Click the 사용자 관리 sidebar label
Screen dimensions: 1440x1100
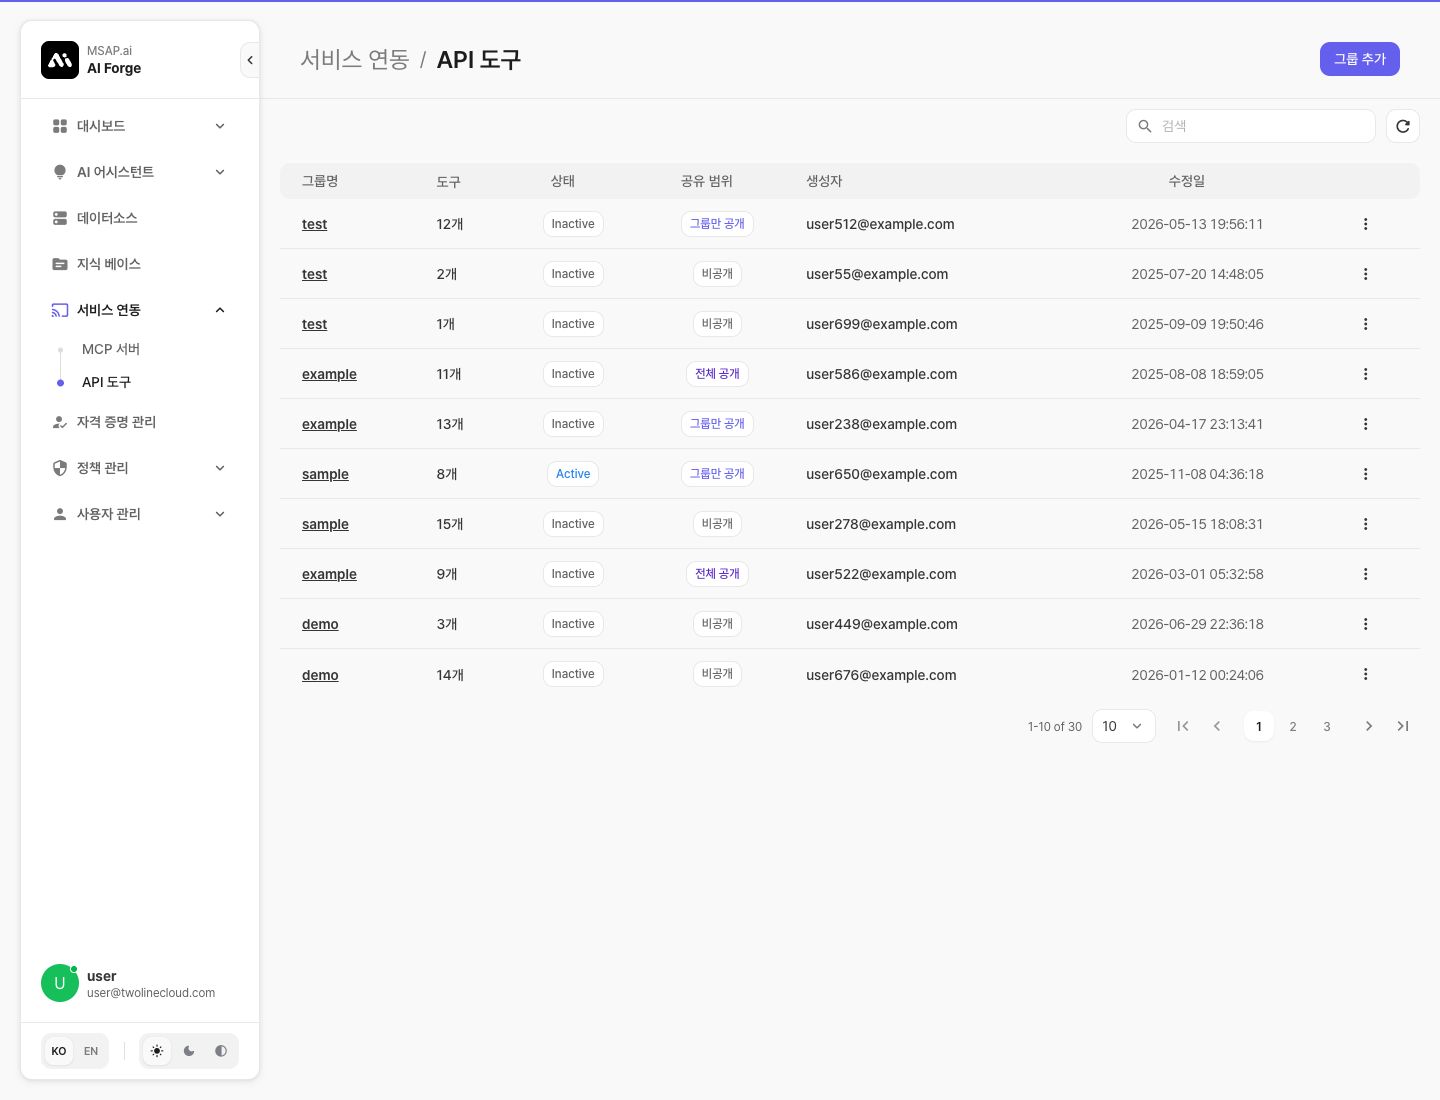pyautogui.click(x=109, y=514)
